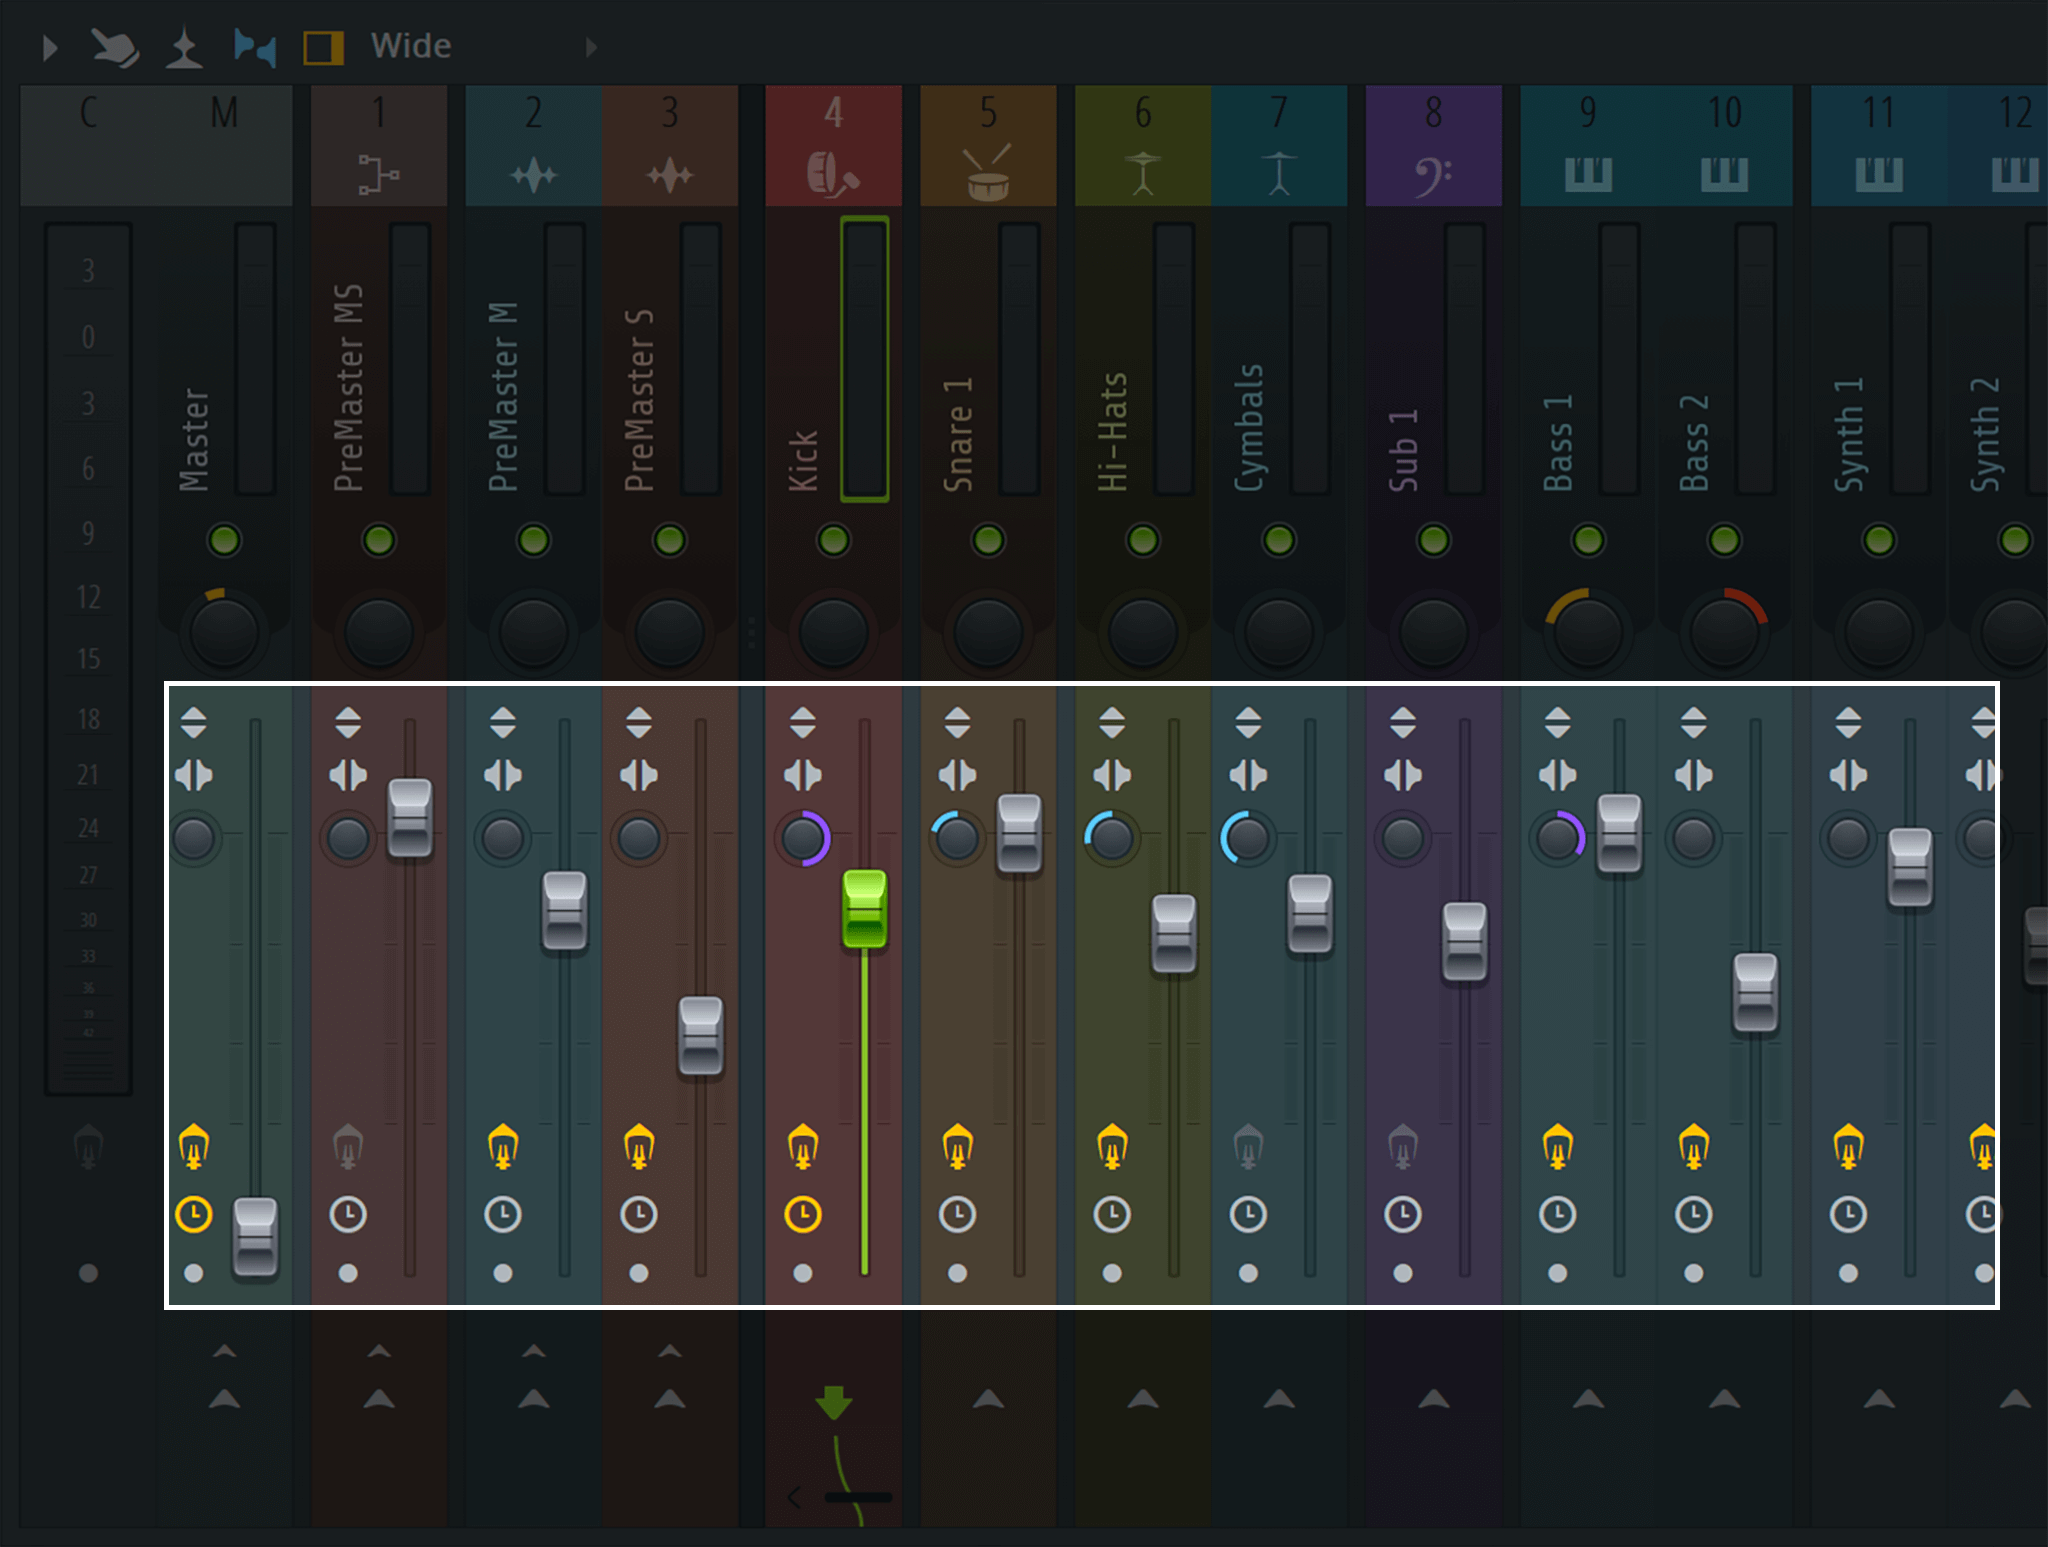Screen dimensions: 2048x1547
Task: Arm the Snare 1 track recording dot
Action: pyautogui.click(x=957, y=1273)
